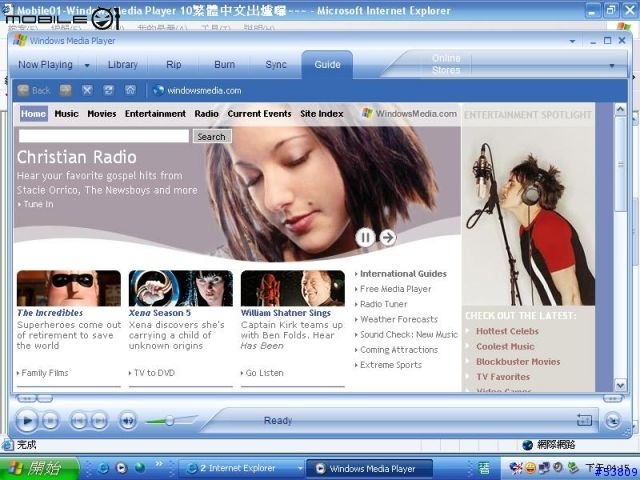
Task: Open the Sync tab
Action: pos(276,64)
